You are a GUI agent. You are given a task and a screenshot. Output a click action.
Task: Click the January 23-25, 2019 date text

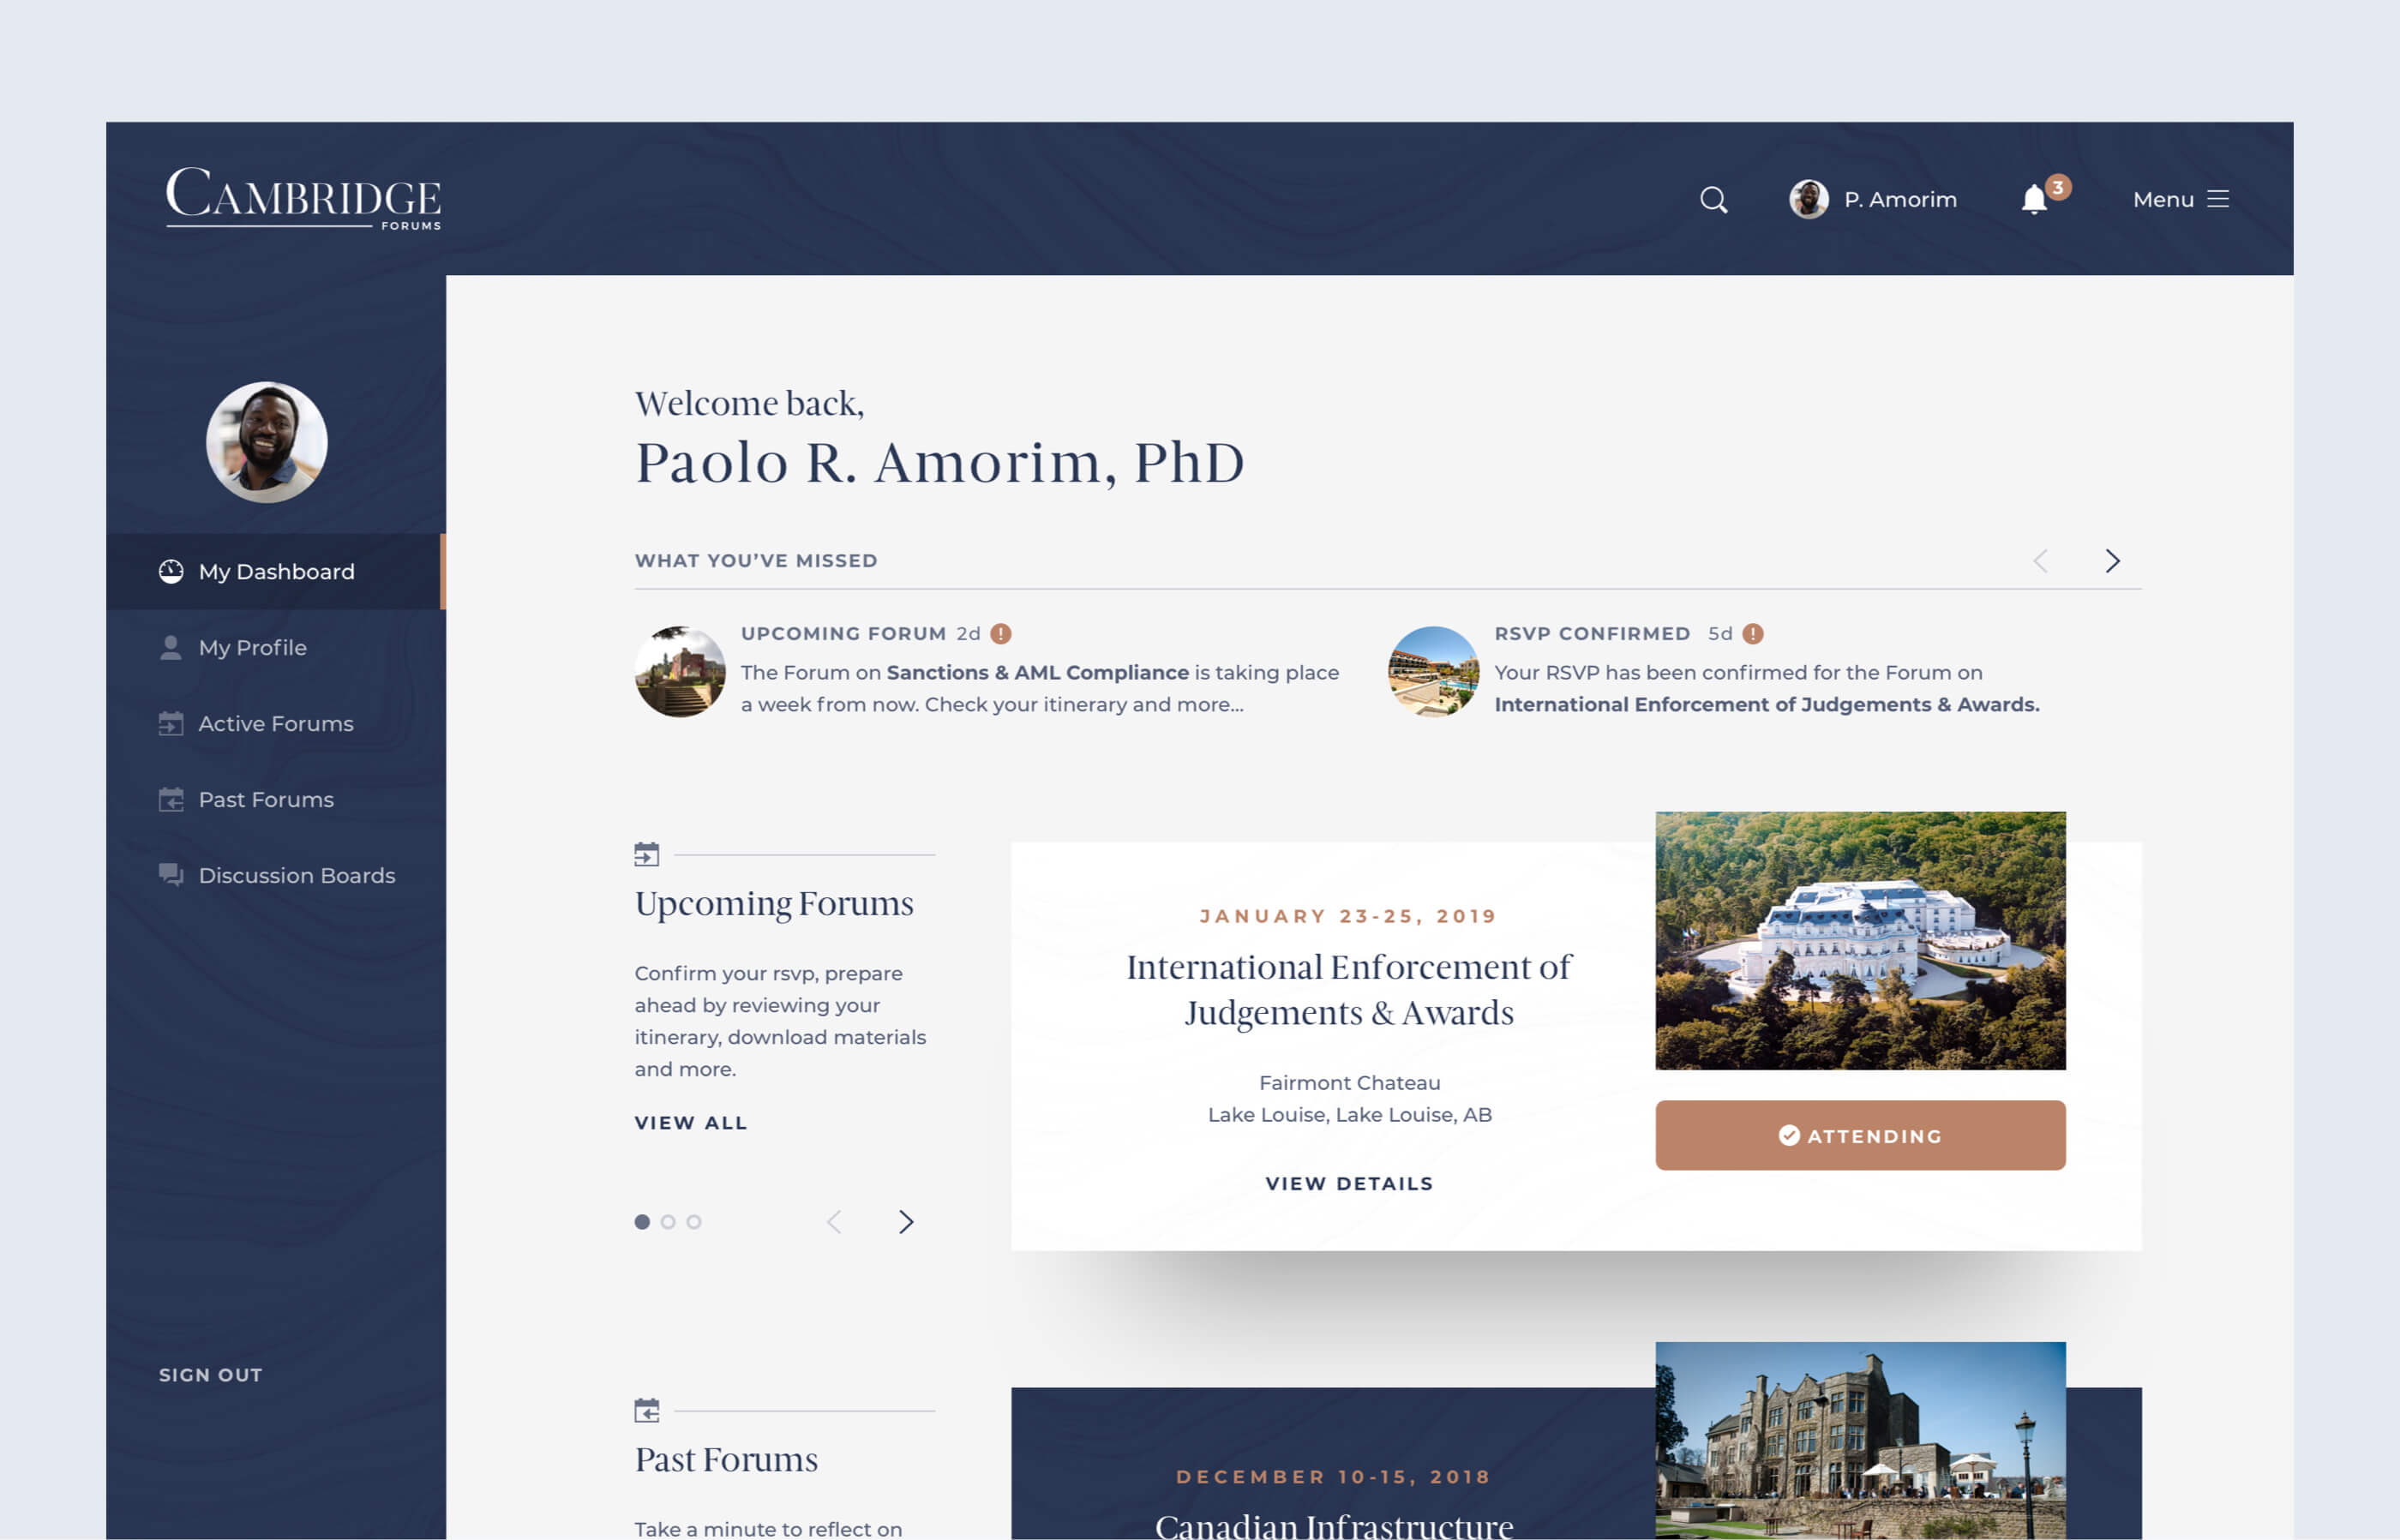point(1348,916)
